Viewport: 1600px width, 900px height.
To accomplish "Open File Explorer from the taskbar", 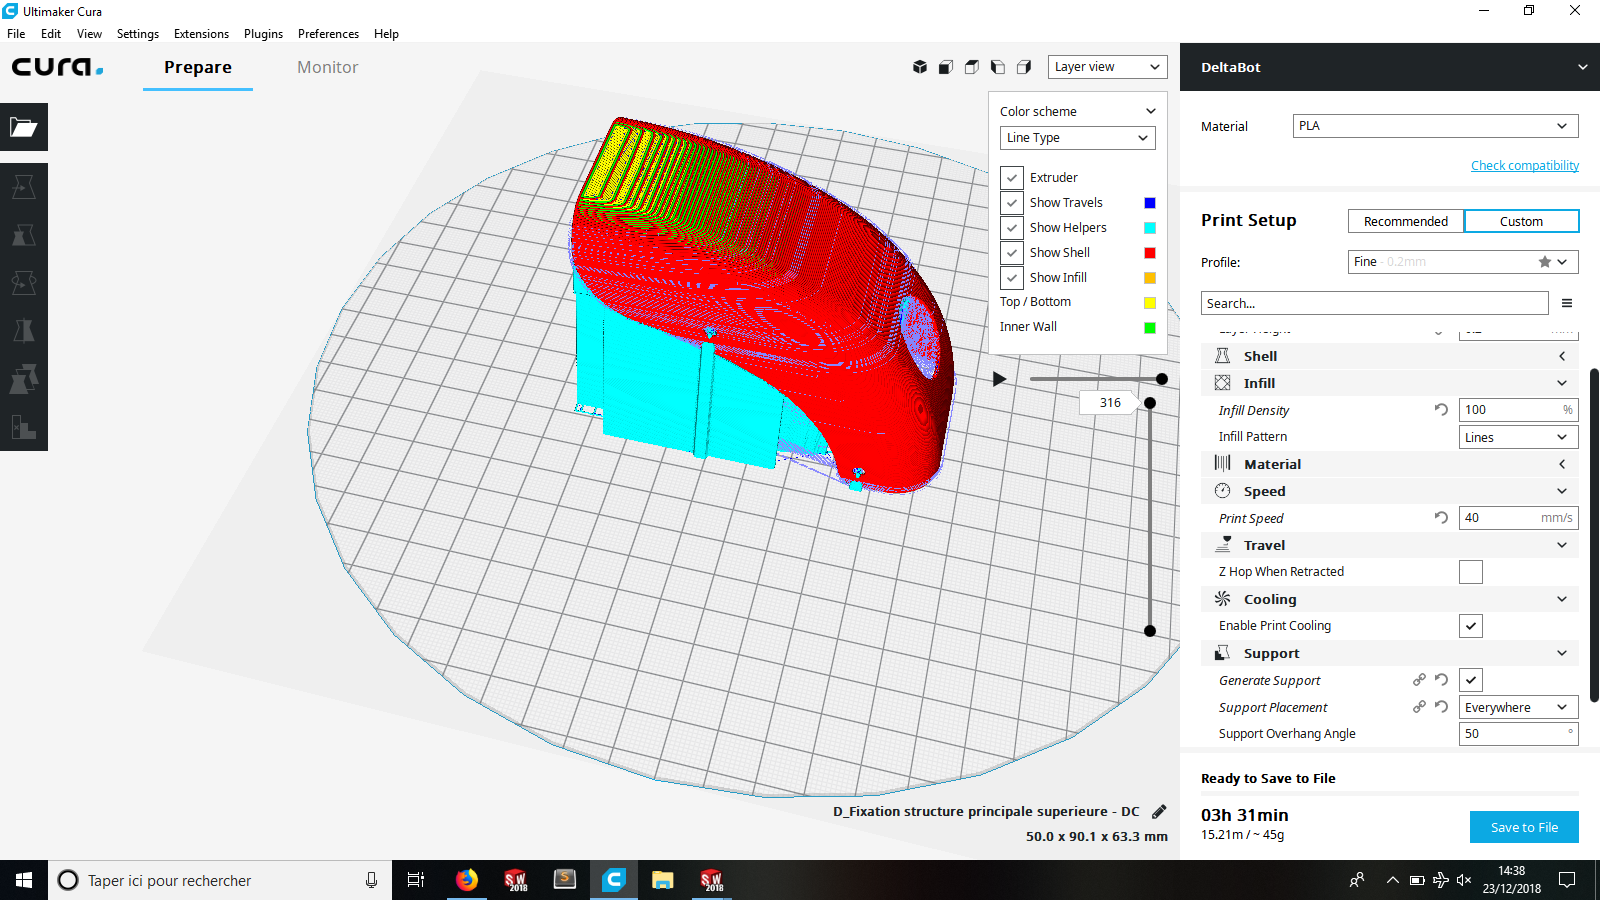I will (662, 880).
